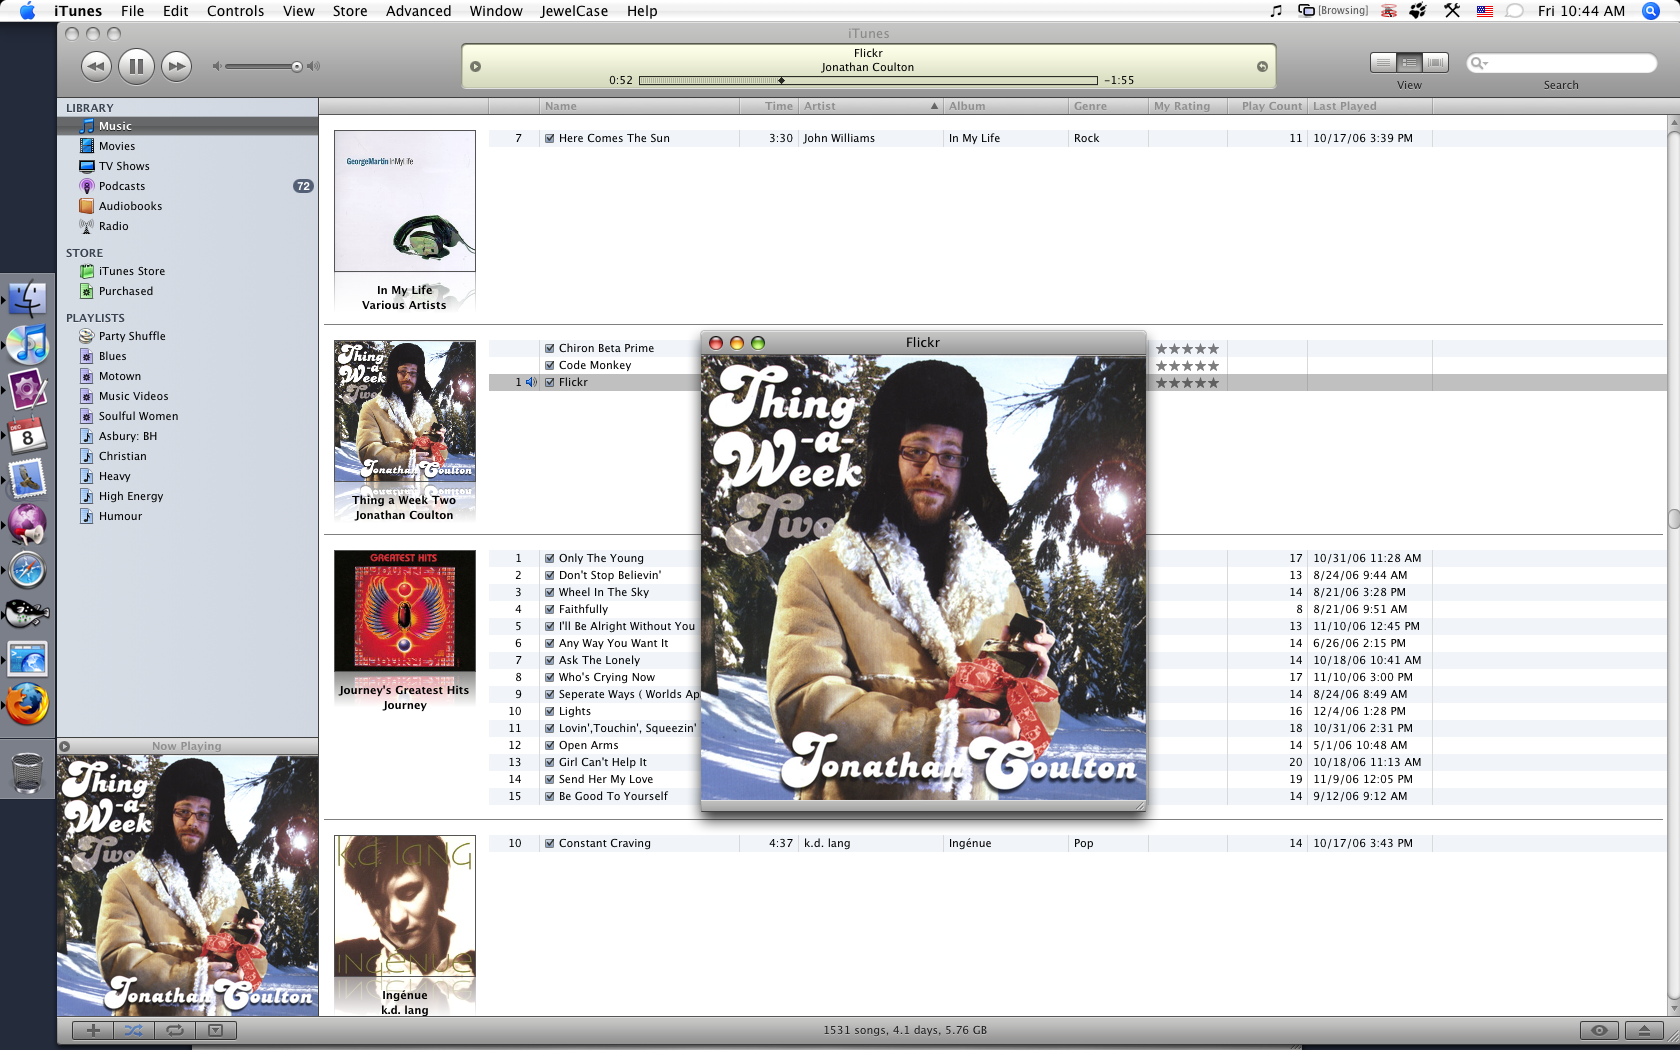The height and width of the screenshot is (1050, 1680).
Task: Uncheck Here Comes The Sun checkbox
Action: pos(550,139)
